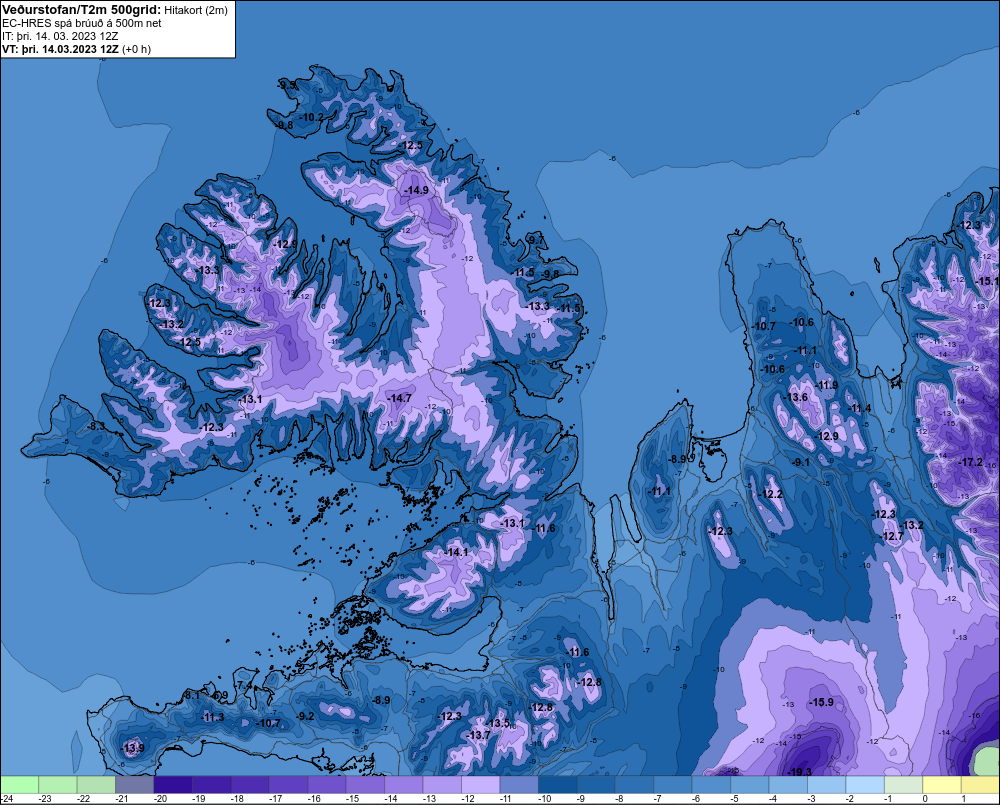
Task: Click the -10.2 temperature value on the map
Action: (312, 117)
